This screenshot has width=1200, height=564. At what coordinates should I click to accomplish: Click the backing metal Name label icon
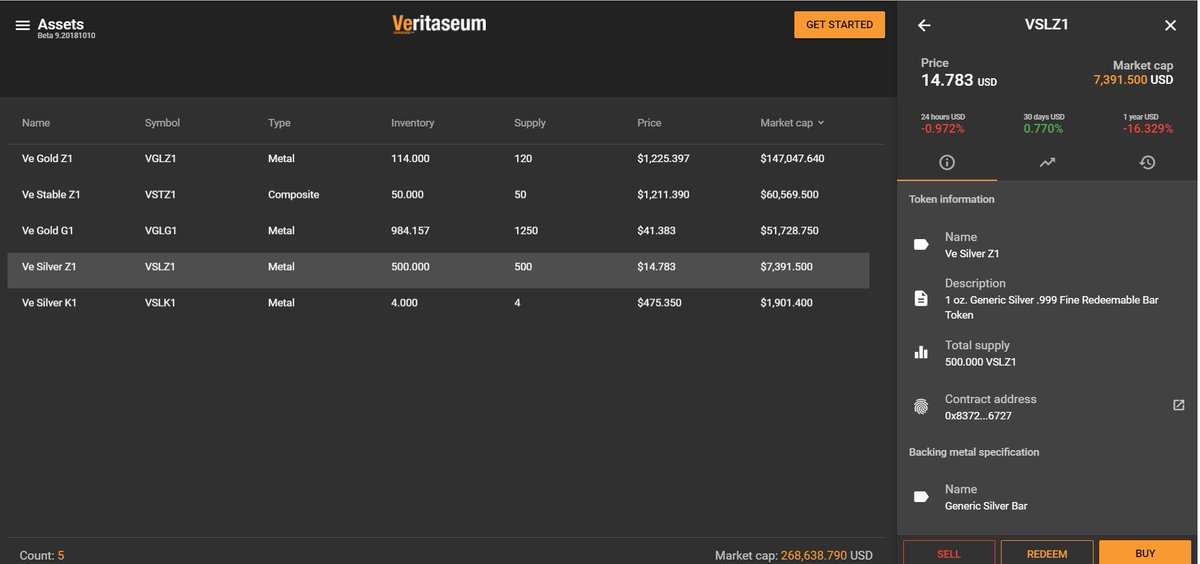click(921, 496)
